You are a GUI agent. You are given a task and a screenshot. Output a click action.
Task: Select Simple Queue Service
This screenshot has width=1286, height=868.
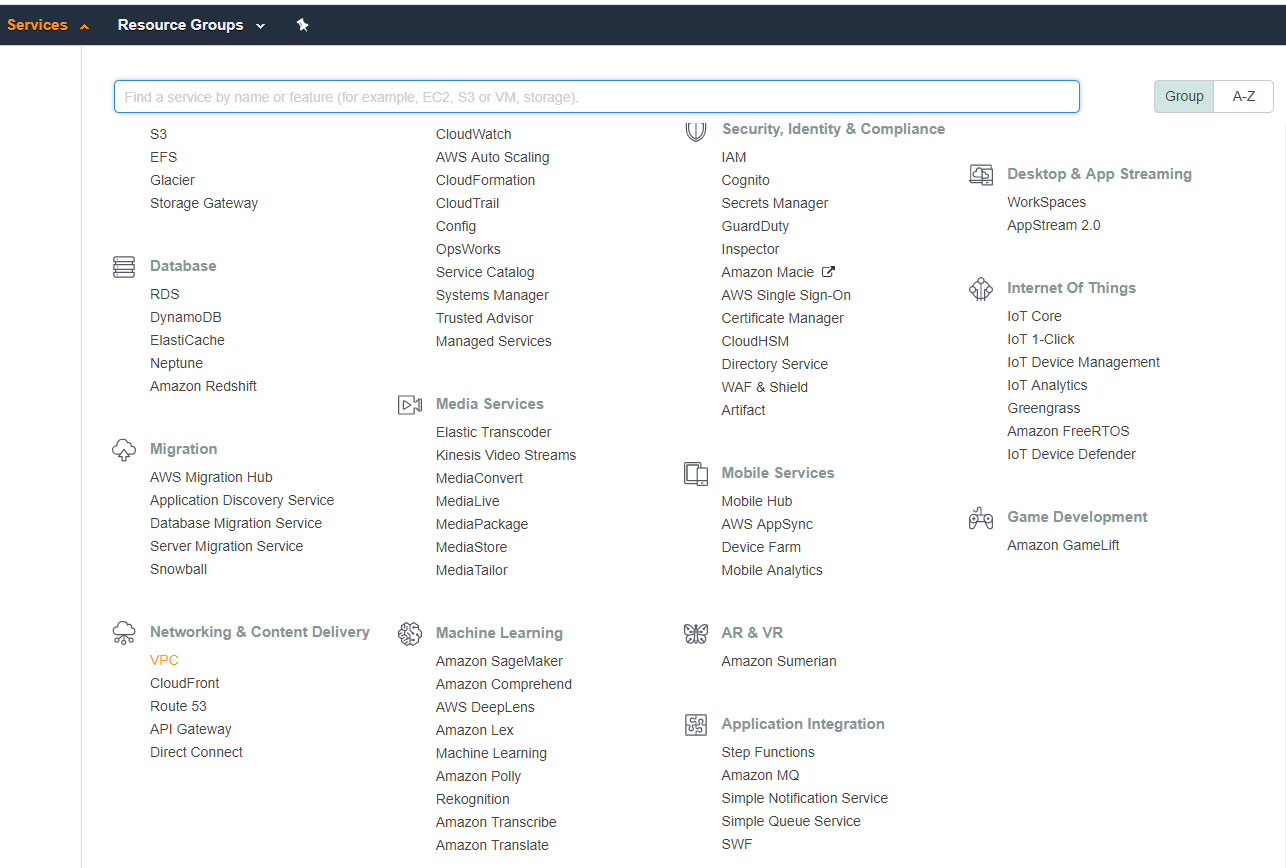(x=791, y=821)
